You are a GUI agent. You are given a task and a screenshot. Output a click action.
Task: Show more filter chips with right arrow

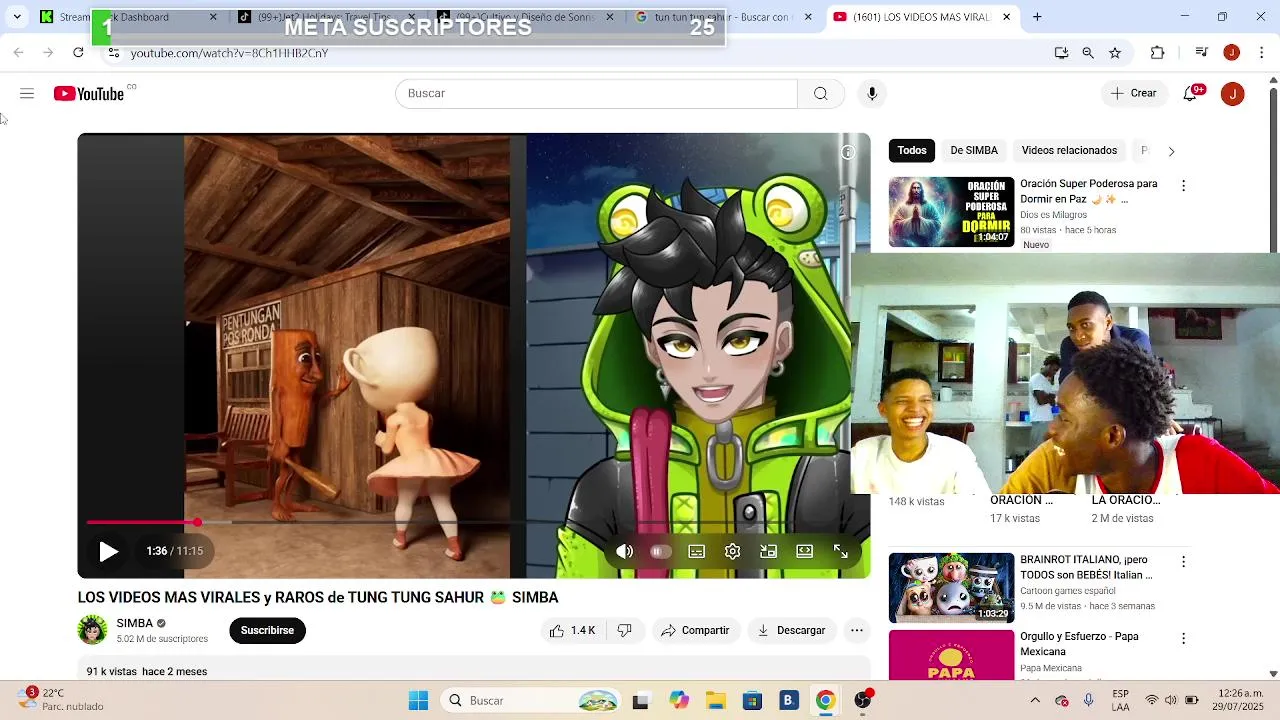click(x=1171, y=151)
